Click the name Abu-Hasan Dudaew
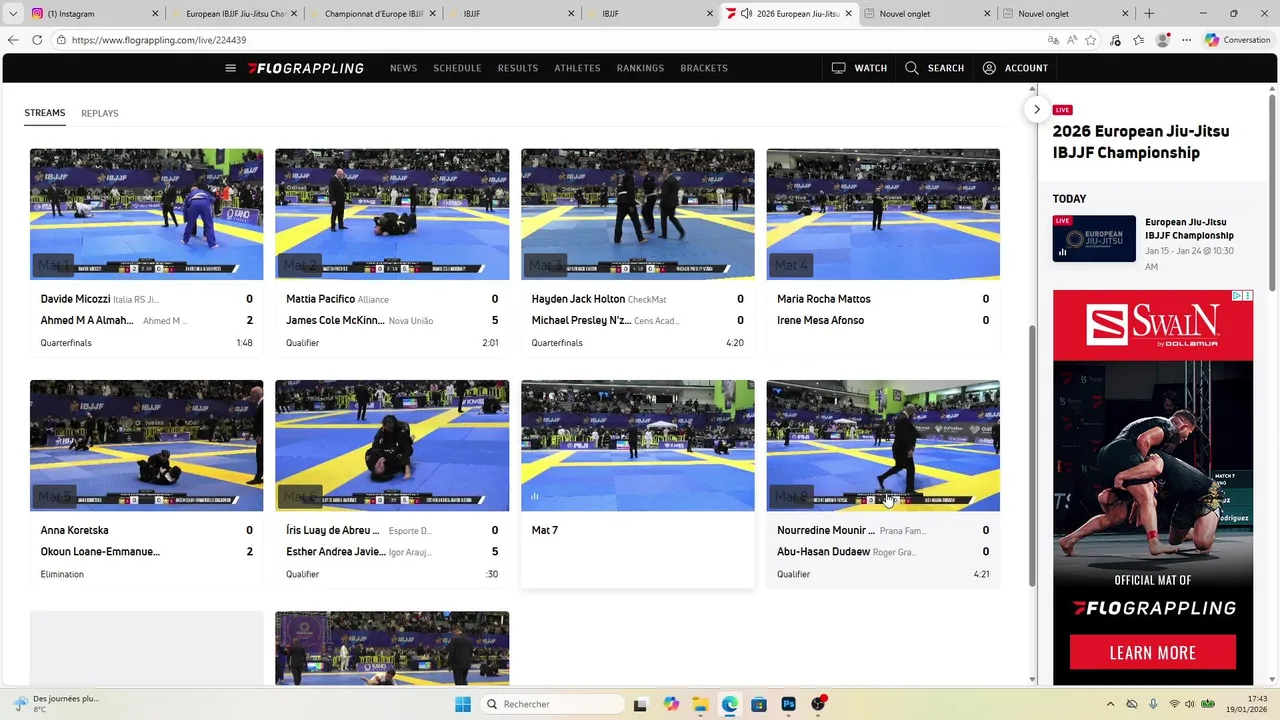This screenshot has width=1280, height=720. [823, 552]
